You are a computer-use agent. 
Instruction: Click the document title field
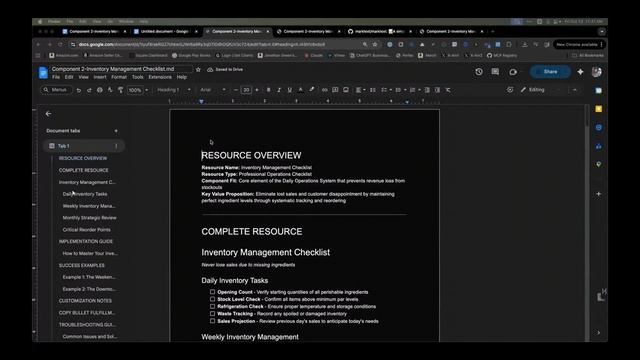click(121, 69)
